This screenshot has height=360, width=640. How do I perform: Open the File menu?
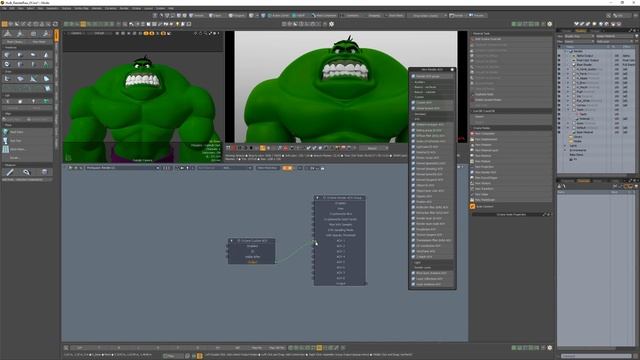[4, 8]
